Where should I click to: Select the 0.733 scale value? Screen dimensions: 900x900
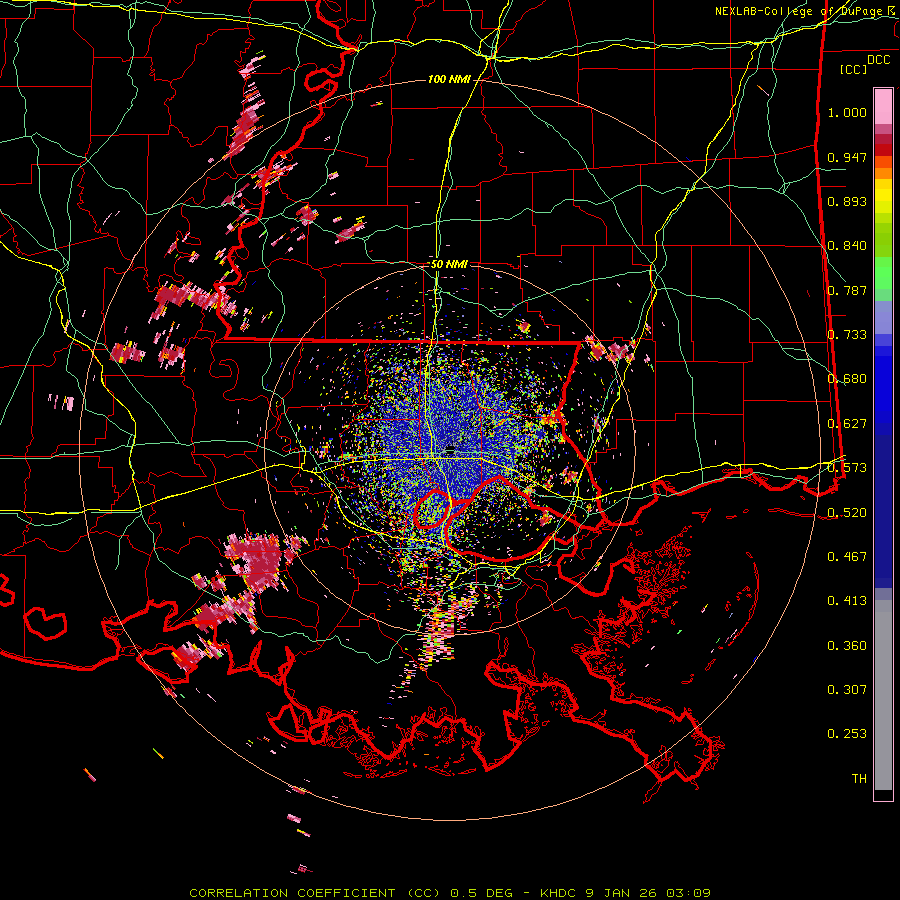[x=847, y=335]
